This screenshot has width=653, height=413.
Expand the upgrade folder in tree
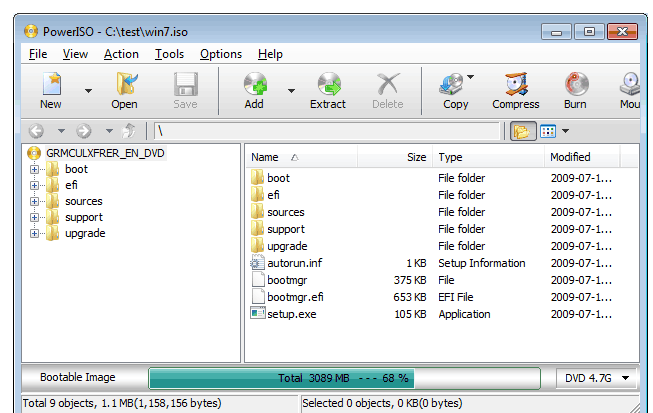click(x=35, y=234)
